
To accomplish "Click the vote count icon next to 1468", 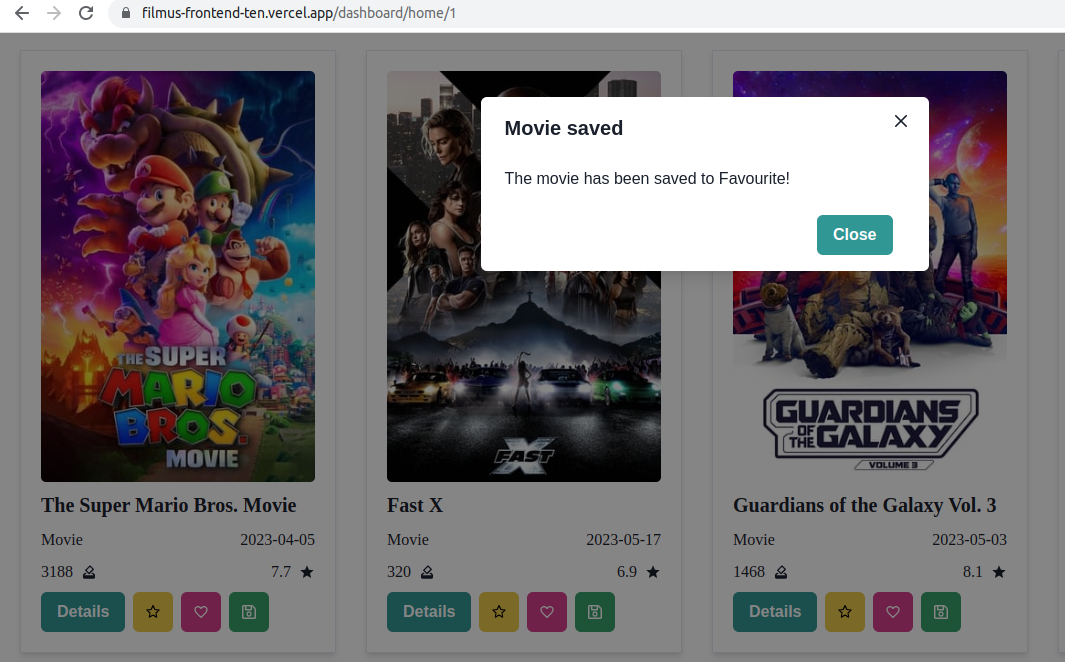I will click(781, 572).
